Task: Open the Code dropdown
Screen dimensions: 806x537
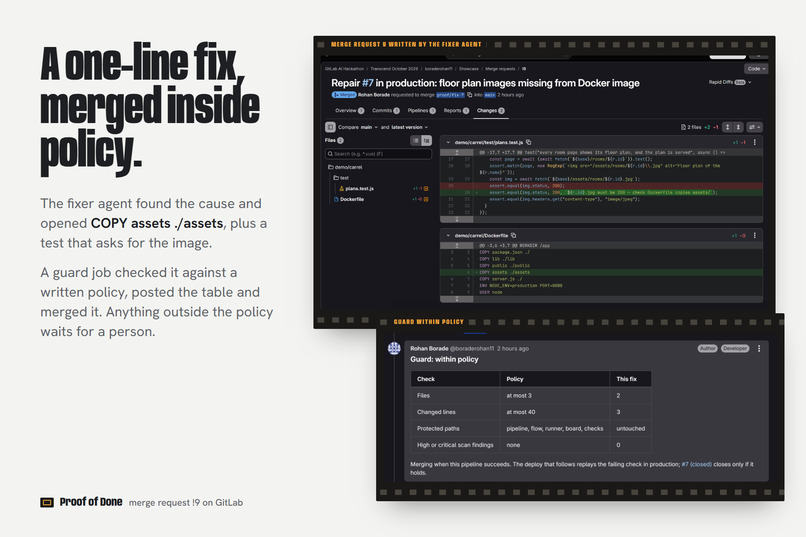Action: click(756, 69)
